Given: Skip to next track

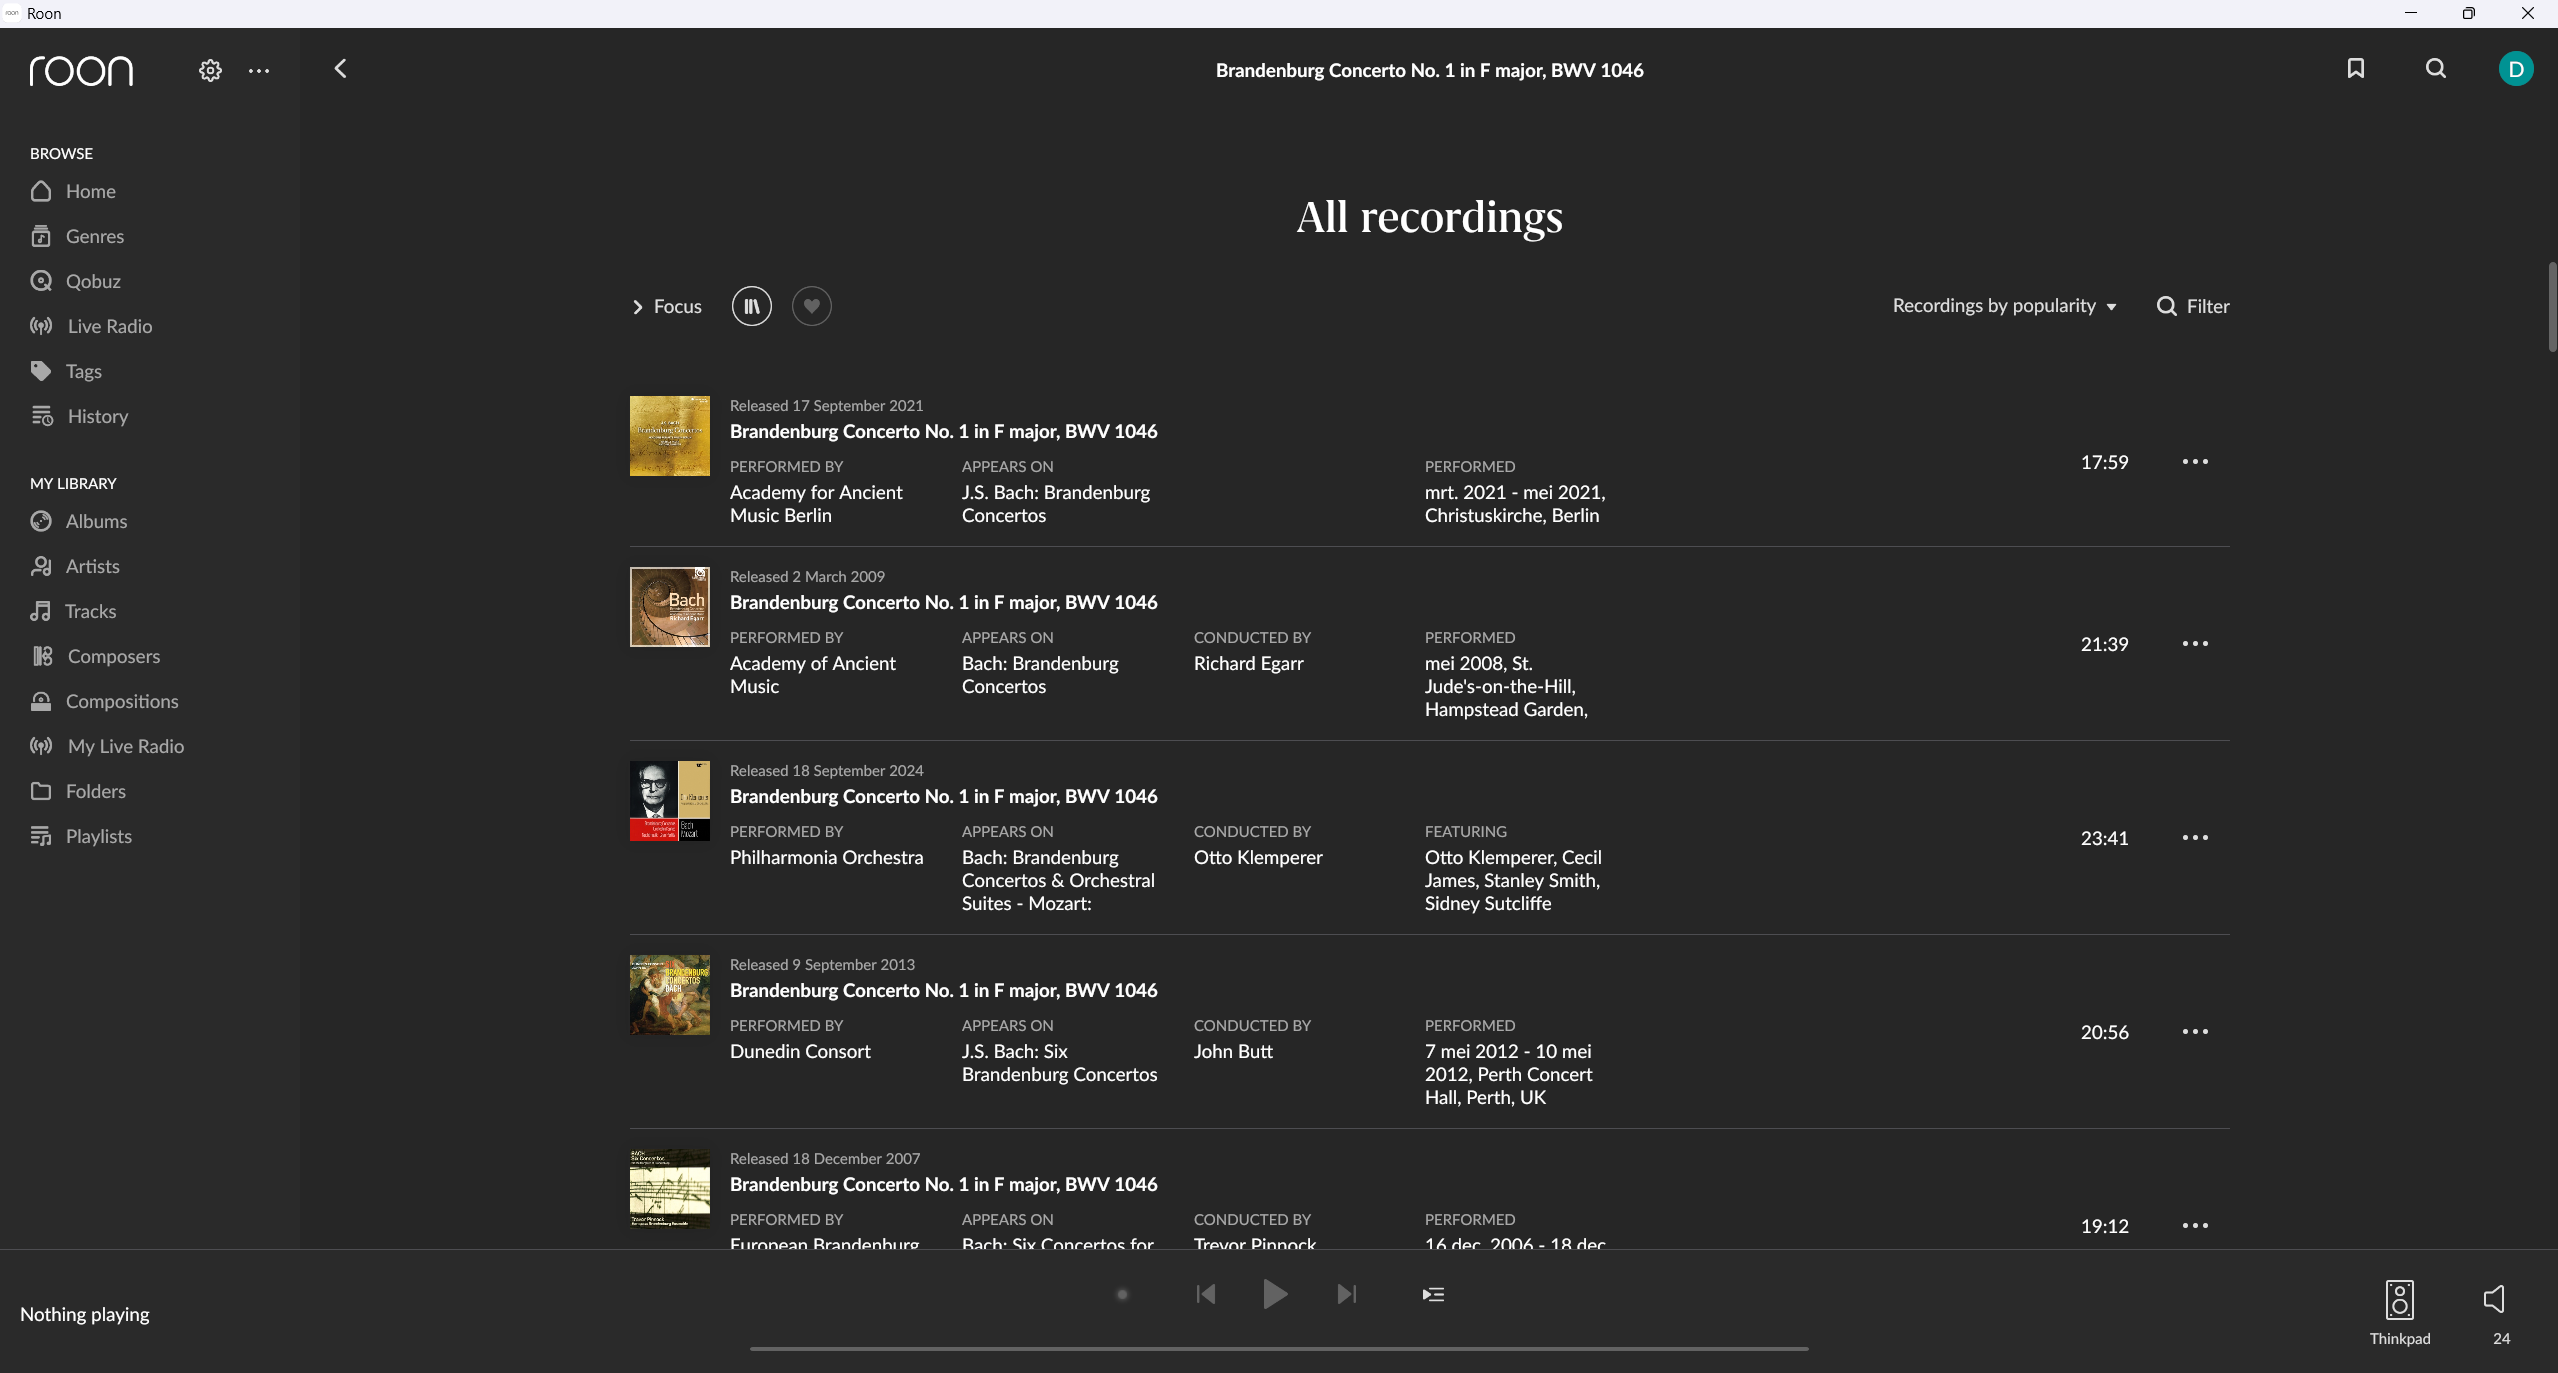Looking at the screenshot, I should pos(1347,1294).
